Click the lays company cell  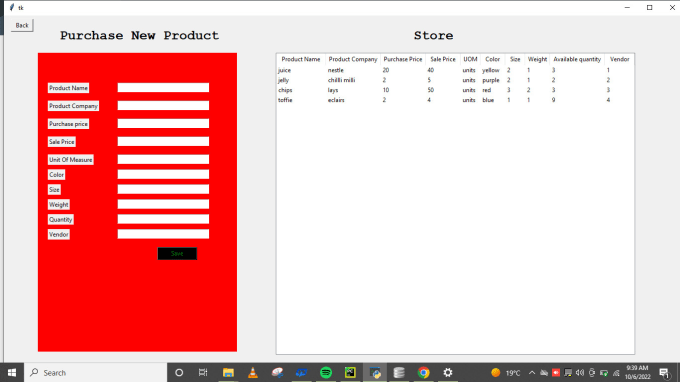click(x=333, y=90)
